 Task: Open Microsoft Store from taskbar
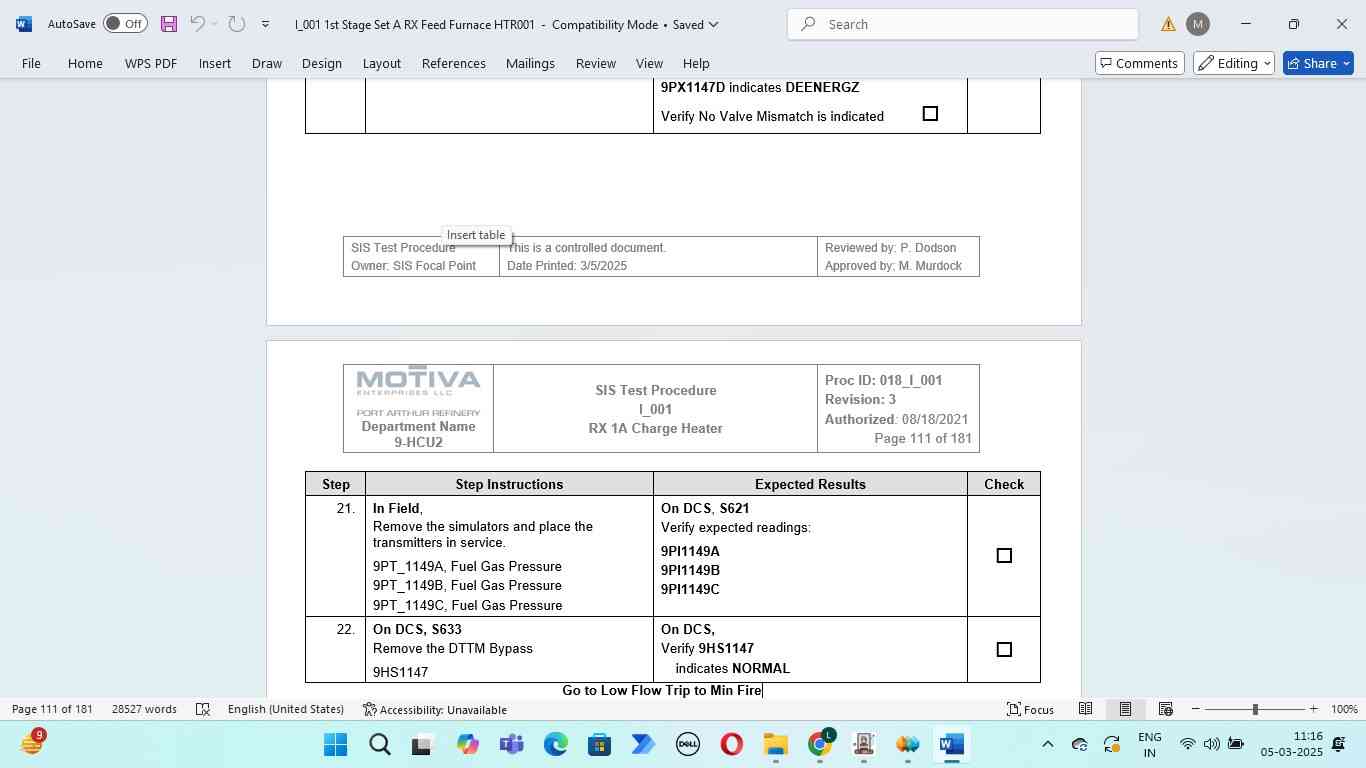coord(600,744)
